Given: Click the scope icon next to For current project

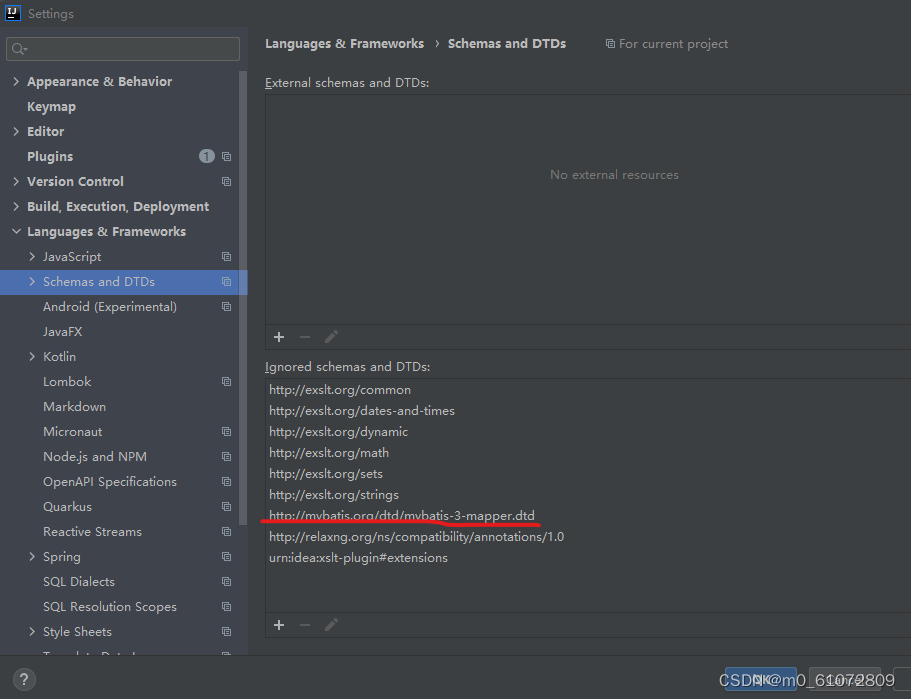Looking at the screenshot, I should (x=610, y=44).
